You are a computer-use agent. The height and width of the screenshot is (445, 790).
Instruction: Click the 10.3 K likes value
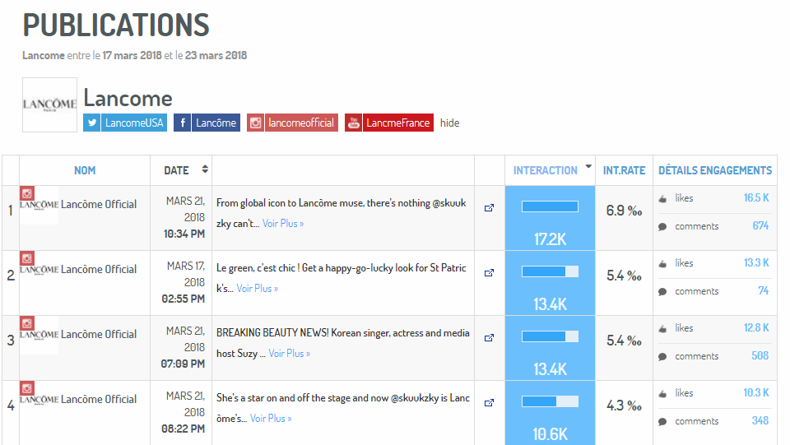tap(756, 393)
